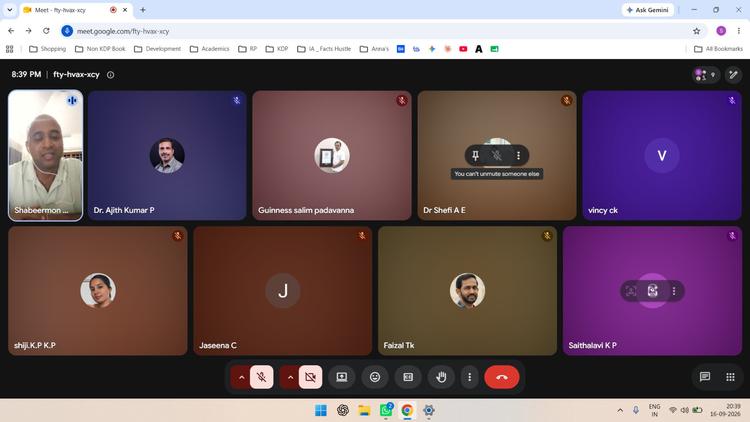Click the Present now screen share icon
Screen dimensions: 750x422
tap(342, 377)
